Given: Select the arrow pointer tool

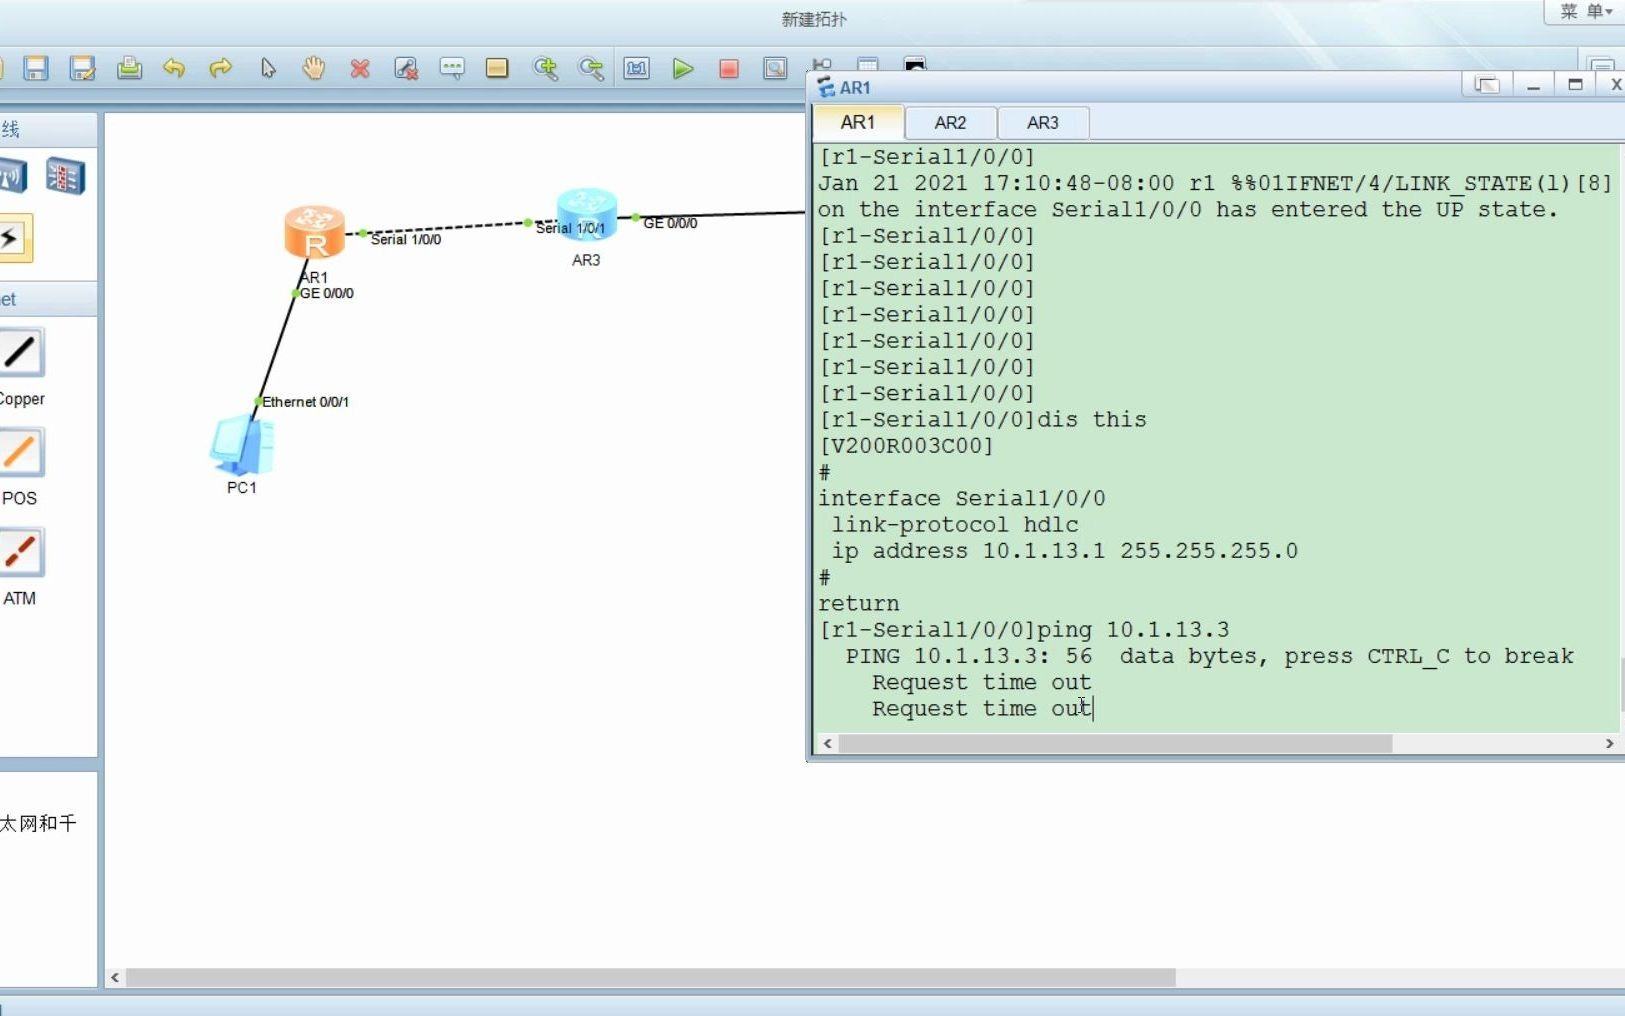Looking at the screenshot, I should 267,68.
